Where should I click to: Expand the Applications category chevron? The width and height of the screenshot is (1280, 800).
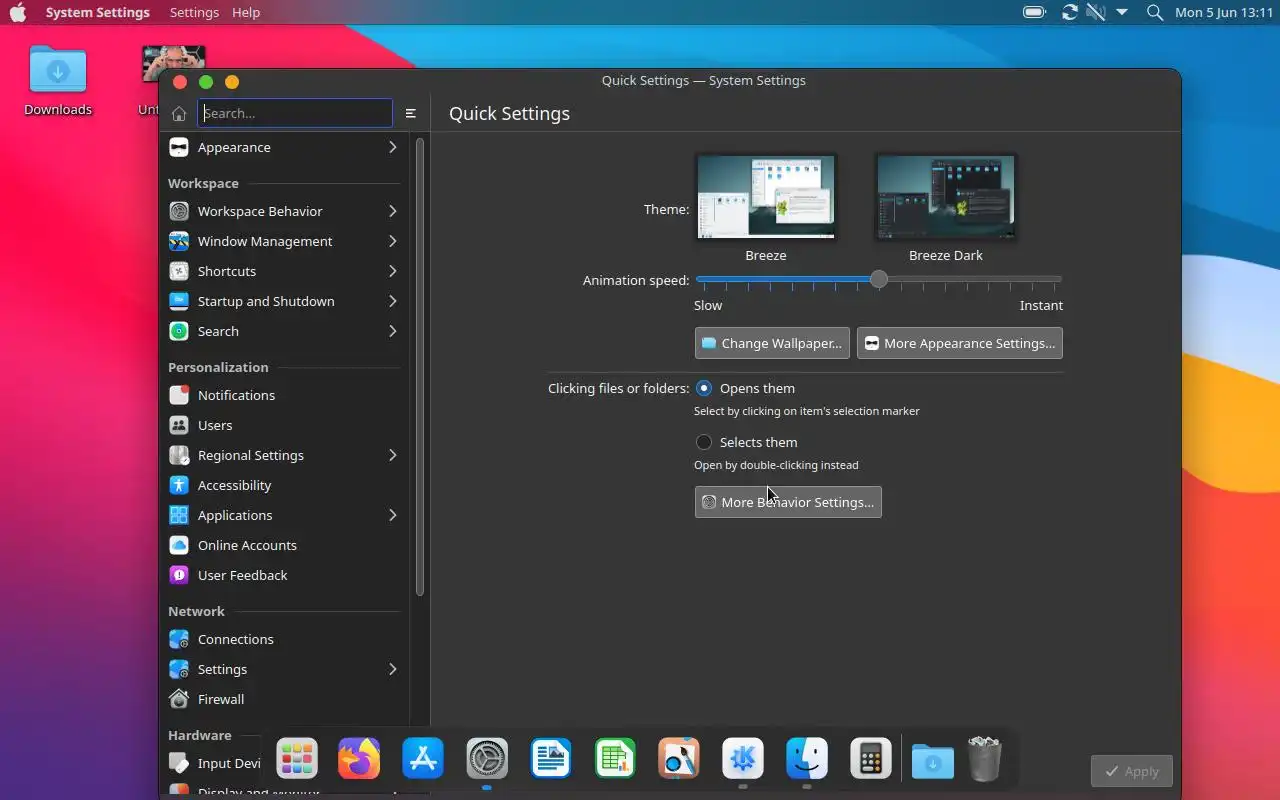click(x=393, y=515)
